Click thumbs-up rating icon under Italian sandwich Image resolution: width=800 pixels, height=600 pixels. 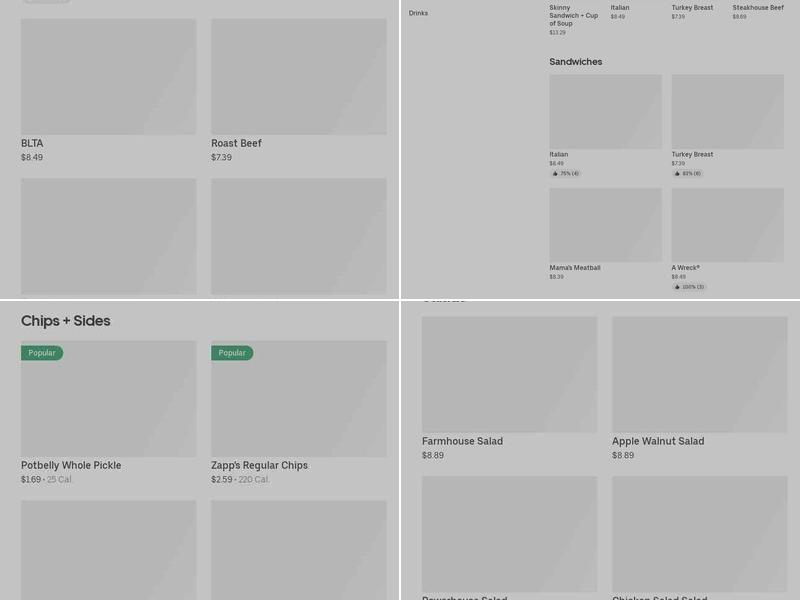555,173
